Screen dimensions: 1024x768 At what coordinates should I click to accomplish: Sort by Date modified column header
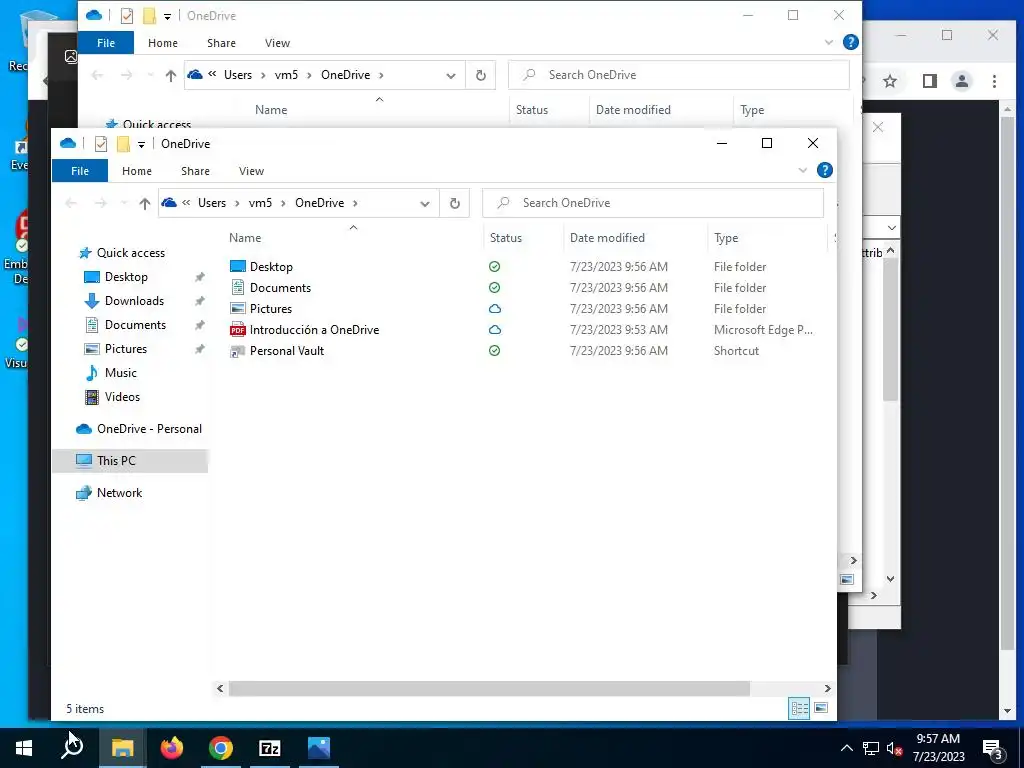point(607,238)
